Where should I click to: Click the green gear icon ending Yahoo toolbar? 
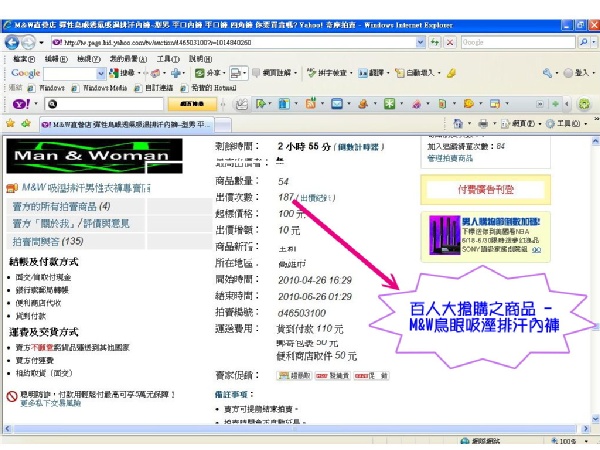point(584,104)
